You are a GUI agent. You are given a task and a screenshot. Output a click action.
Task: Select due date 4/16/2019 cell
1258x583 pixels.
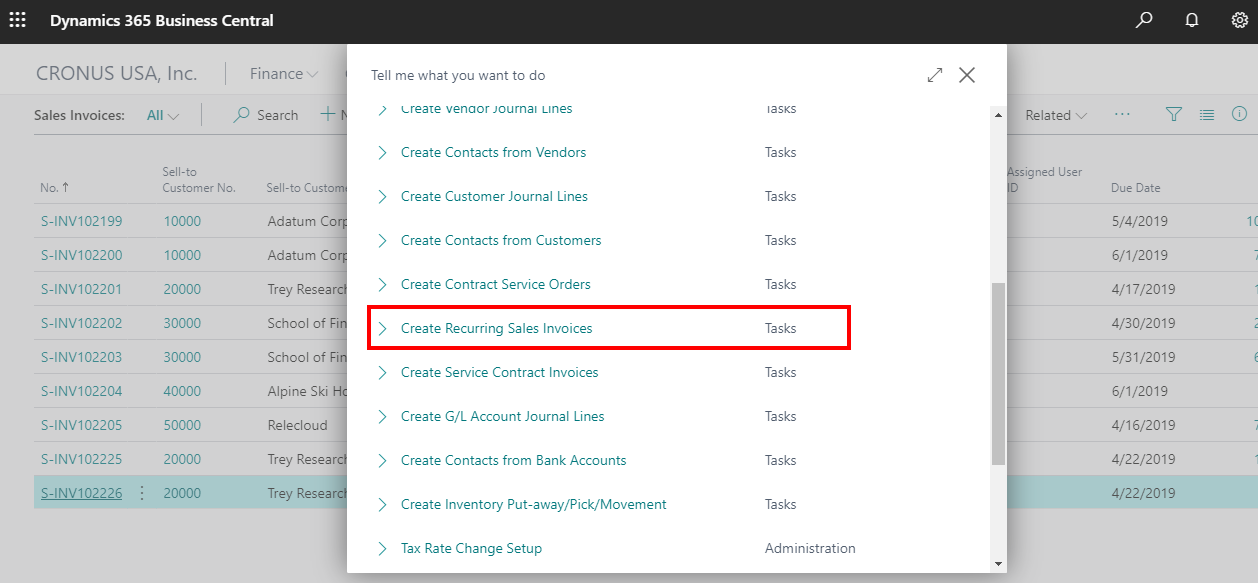[1143, 425]
